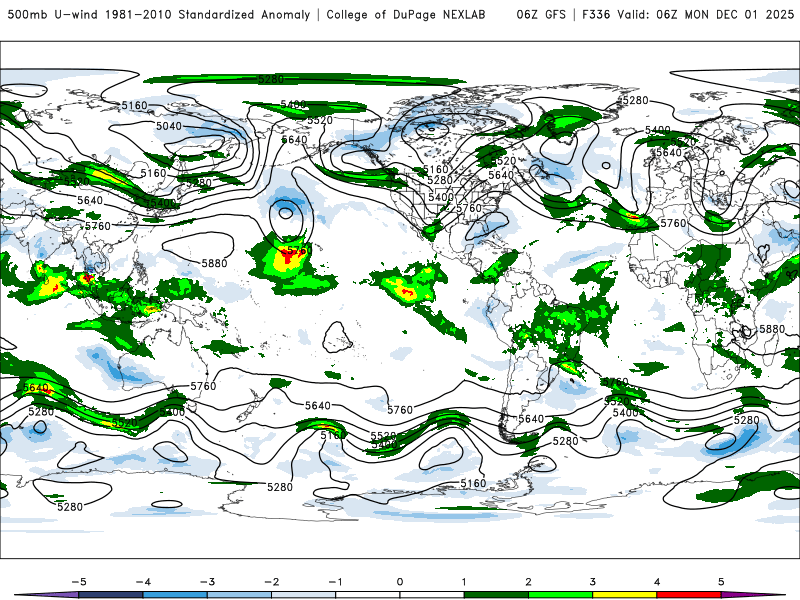Image resolution: width=800 pixels, height=600 pixels.
Task: Click the "F336 Valid: 06Z MON DEC 01 2025" text
Action: tap(688, 15)
